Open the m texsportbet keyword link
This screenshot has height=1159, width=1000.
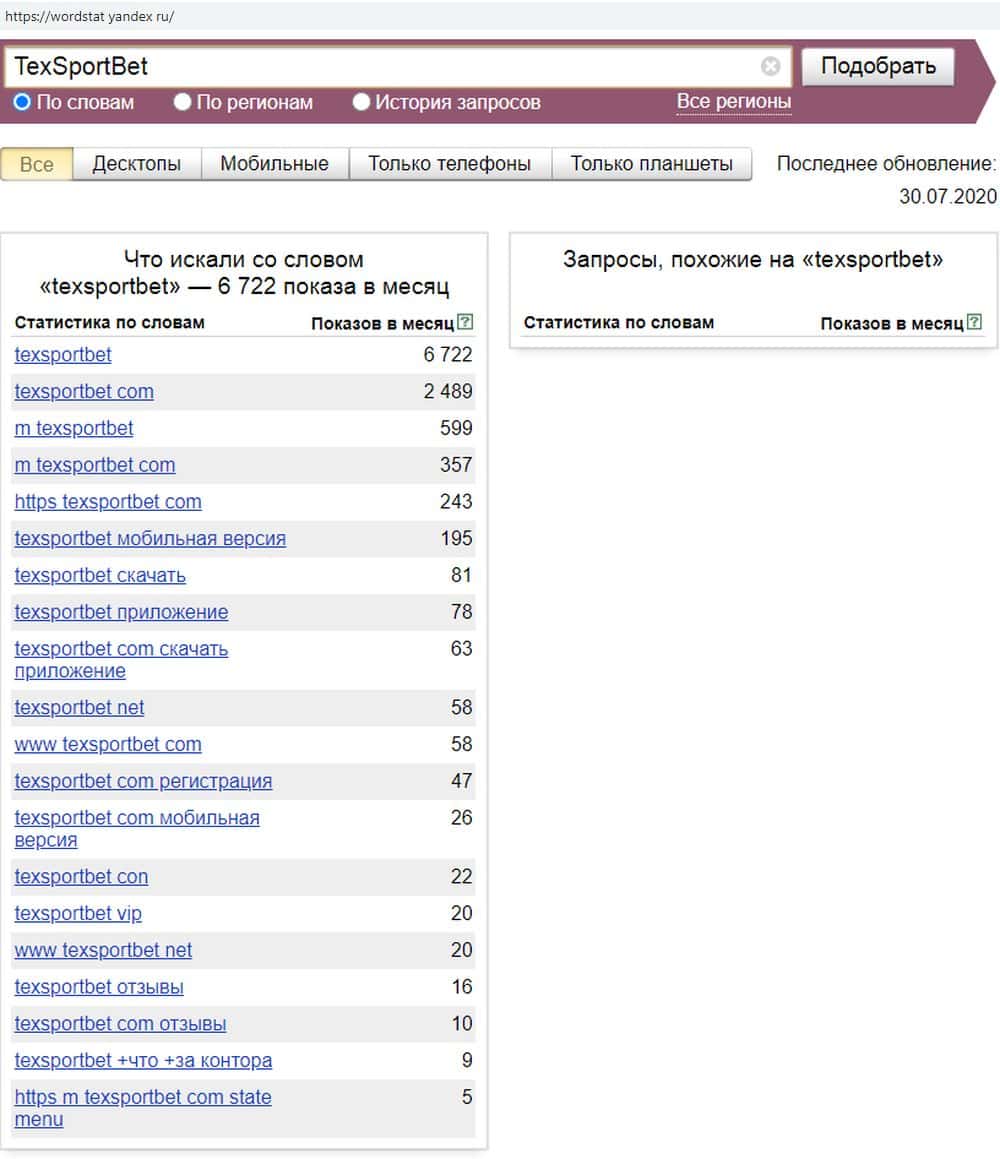(x=74, y=429)
